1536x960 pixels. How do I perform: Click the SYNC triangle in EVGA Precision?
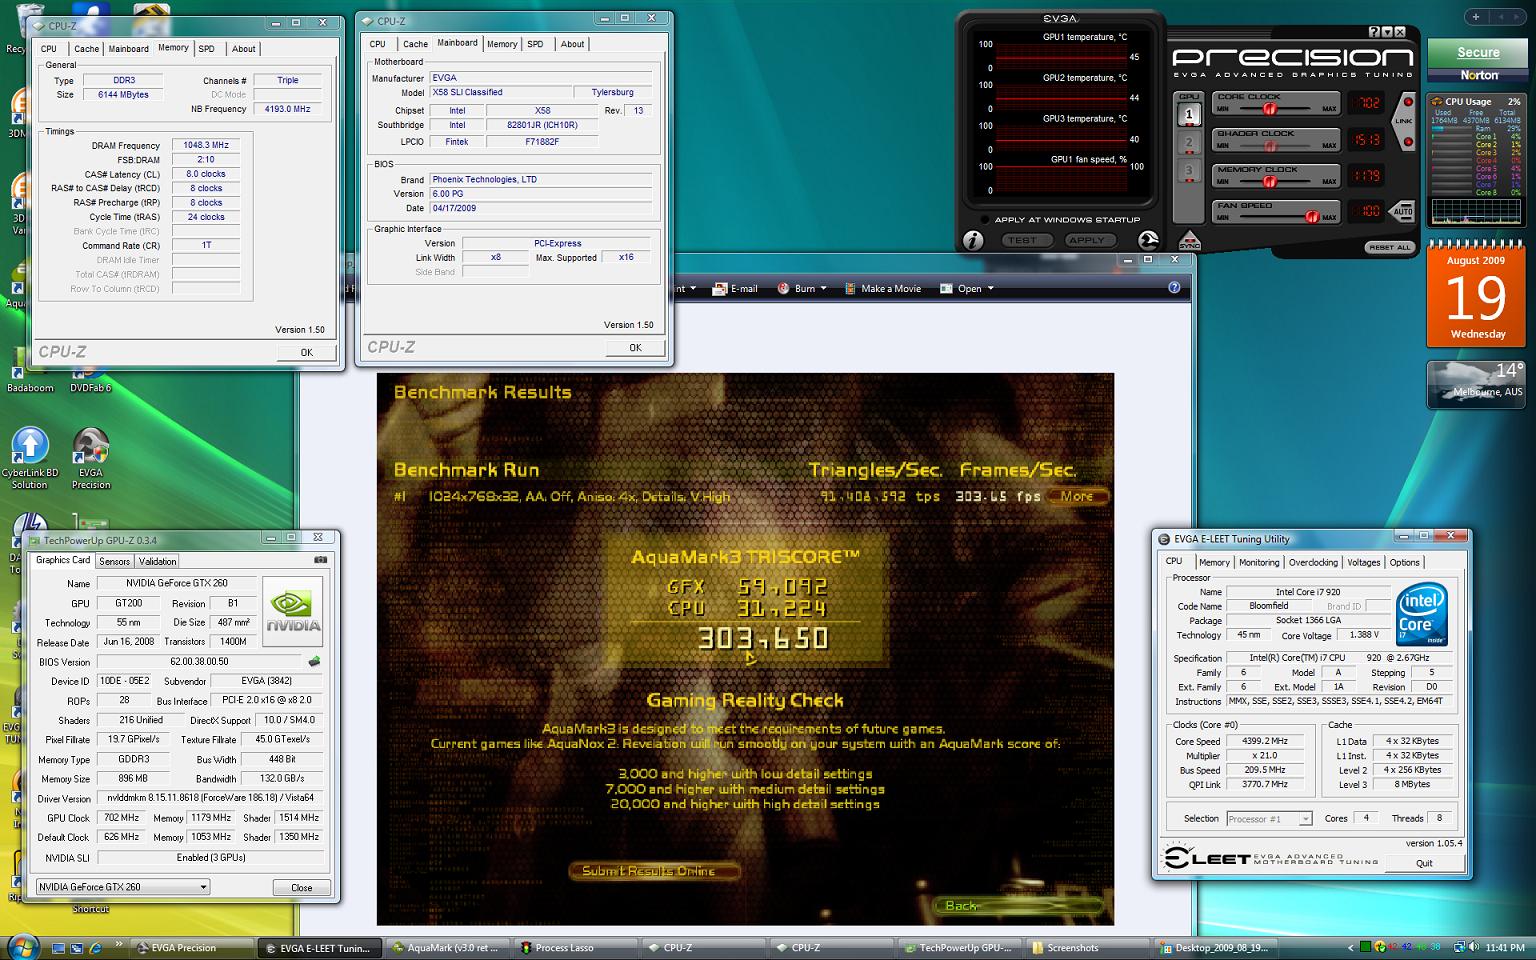coord(1189,240)
